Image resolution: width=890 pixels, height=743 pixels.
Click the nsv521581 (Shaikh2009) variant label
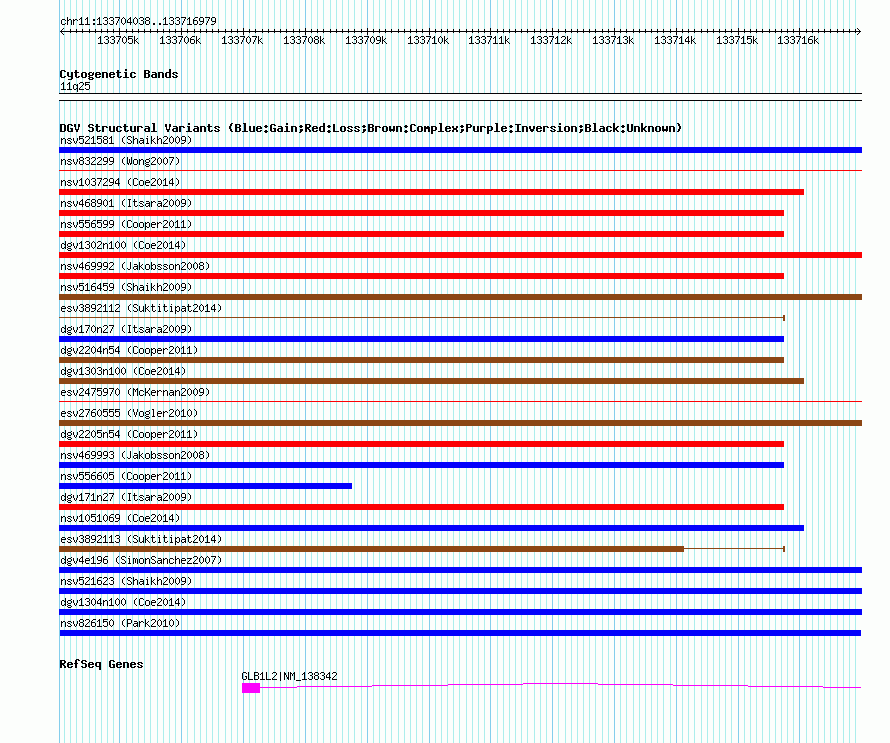point(126,140)
